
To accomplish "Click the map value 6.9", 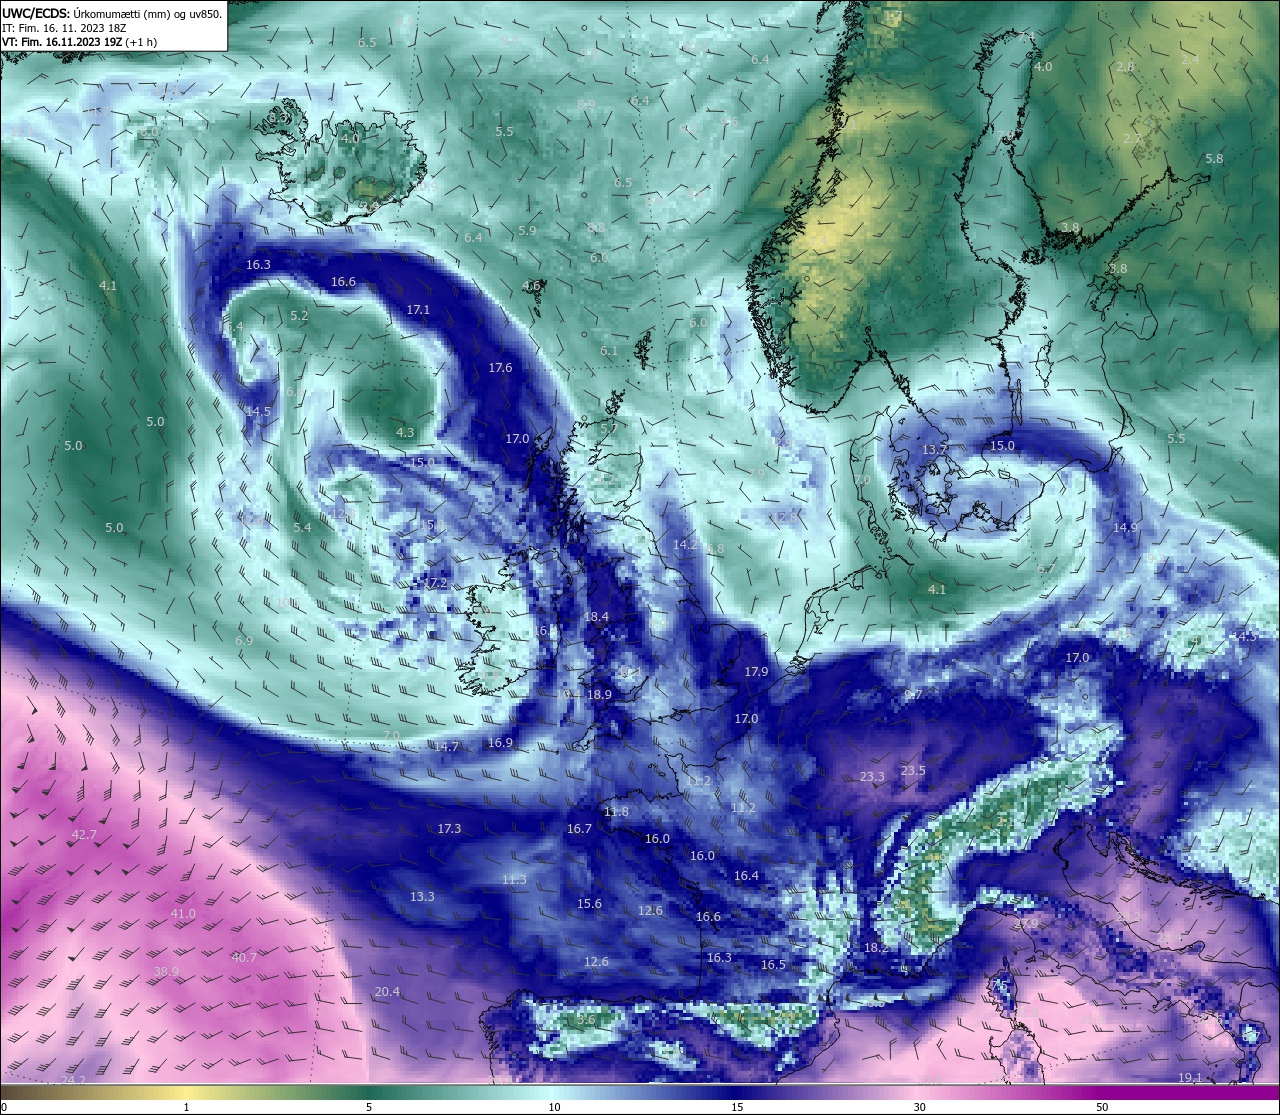I will [x=244, y=640].
